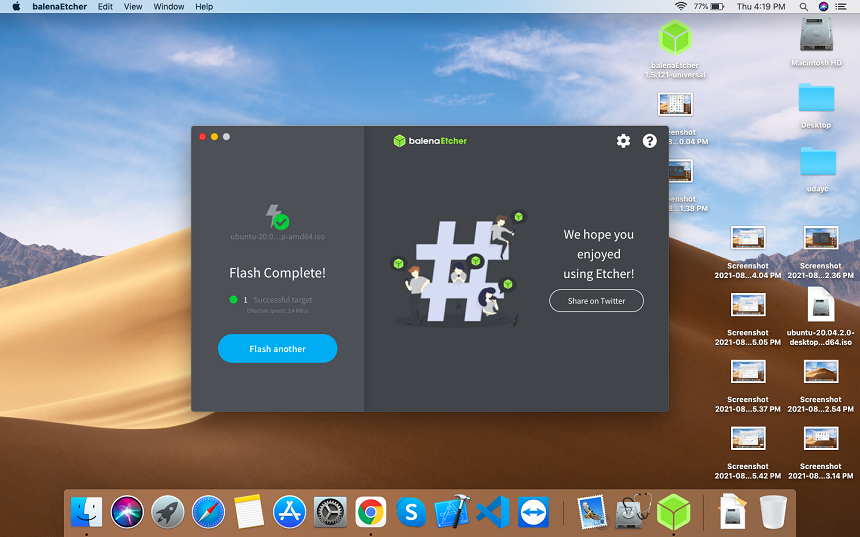Click balenaEtcher green cube in Dock
The height and width of the screenshot is (537, 860).
click(x=674, y=512)
